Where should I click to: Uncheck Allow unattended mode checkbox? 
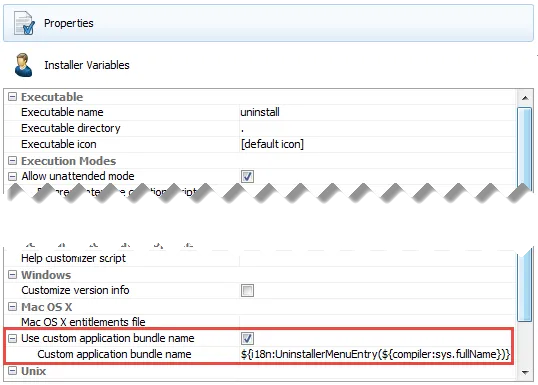click(x=247, y=176)
